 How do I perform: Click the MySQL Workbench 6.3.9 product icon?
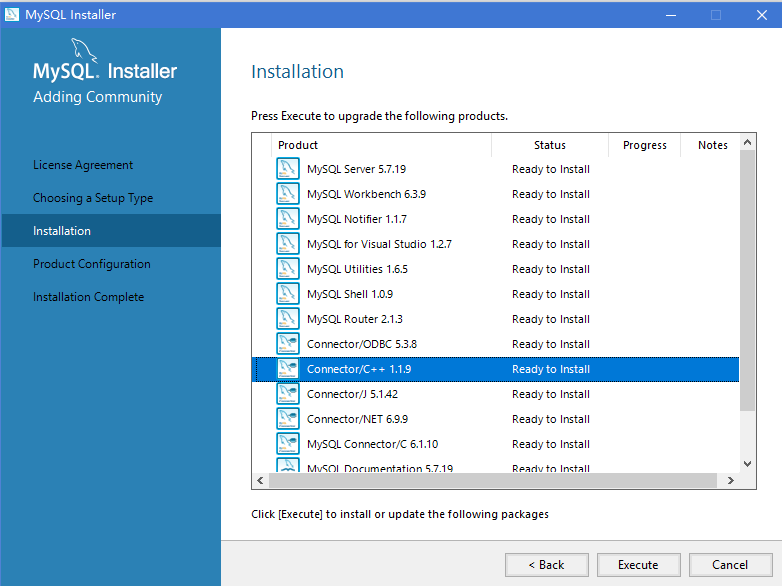pyautogui.click(x=288, y=194)
